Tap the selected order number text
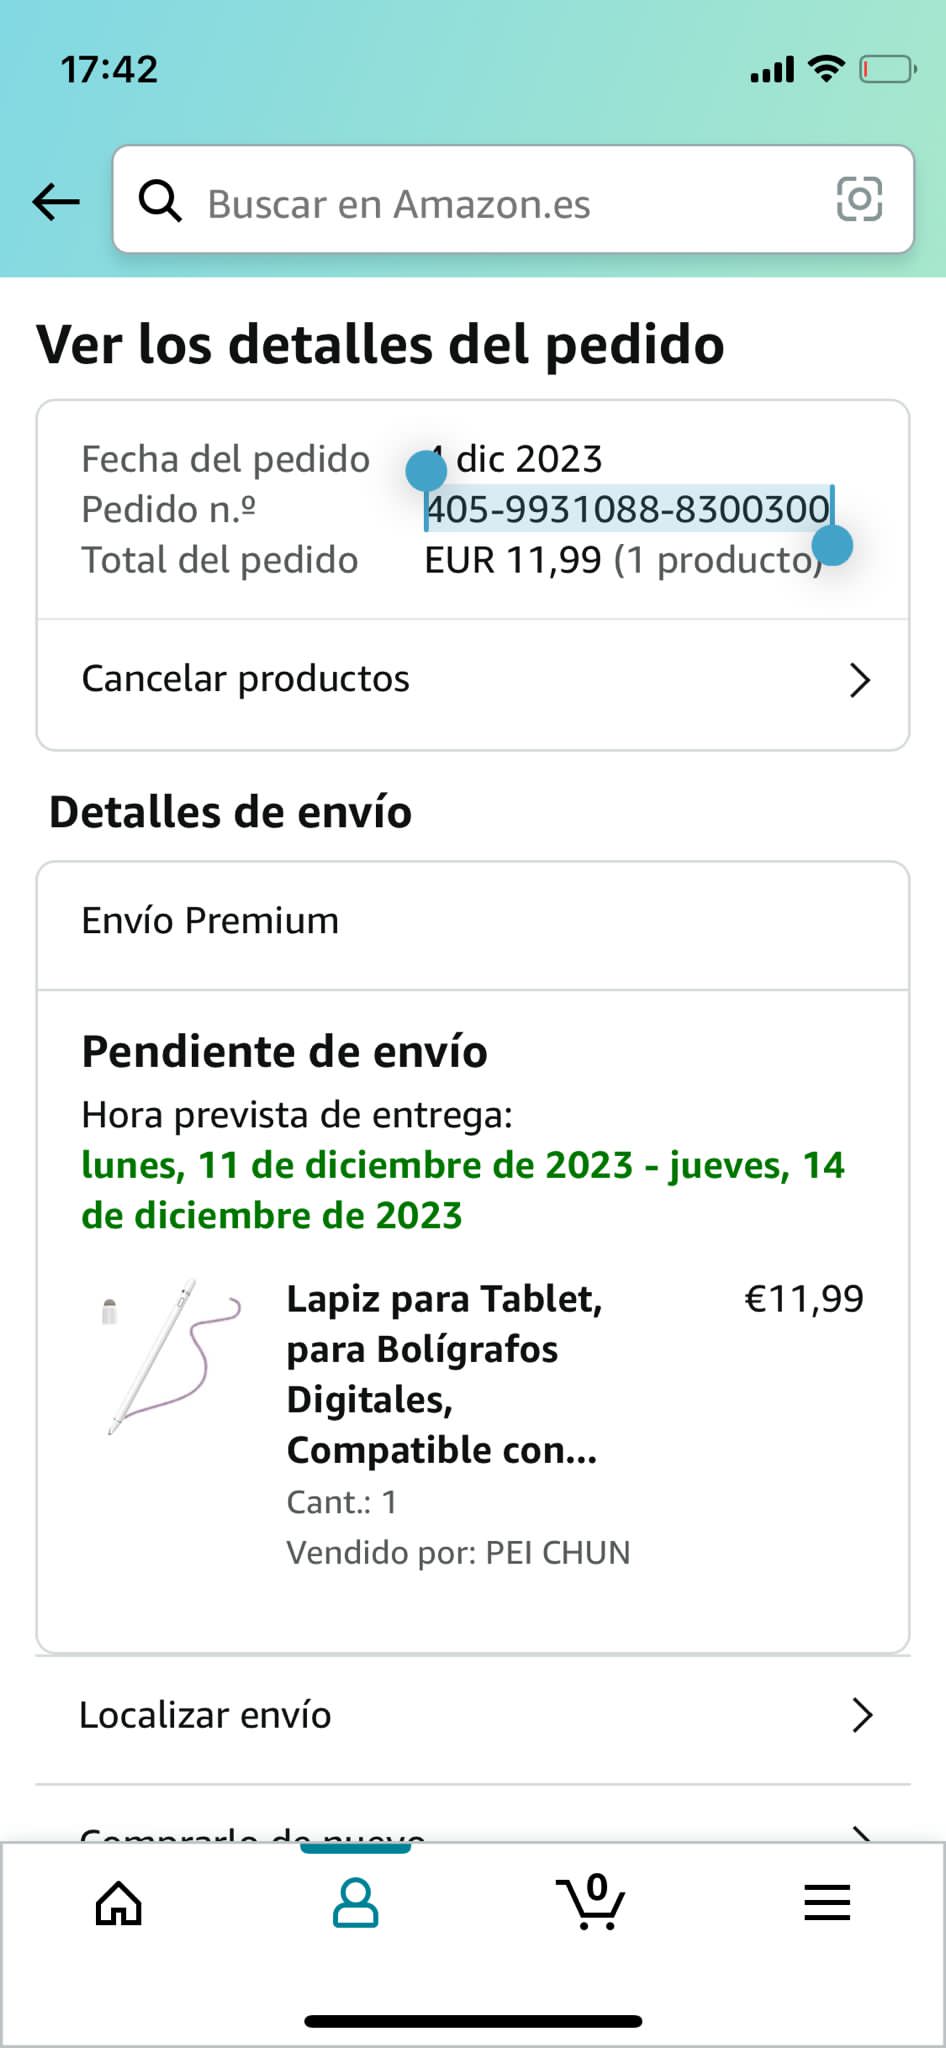This screenshot has width=946, height=2048. (x=628, y=510)
